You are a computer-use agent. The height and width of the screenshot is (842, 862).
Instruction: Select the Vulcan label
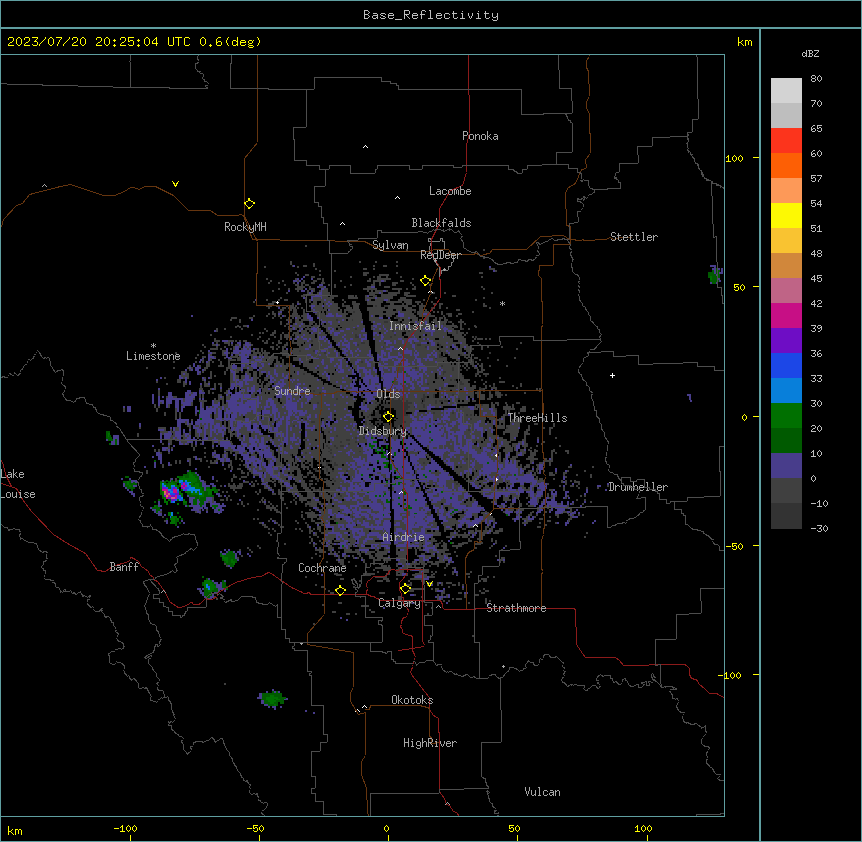coord(542,792)
